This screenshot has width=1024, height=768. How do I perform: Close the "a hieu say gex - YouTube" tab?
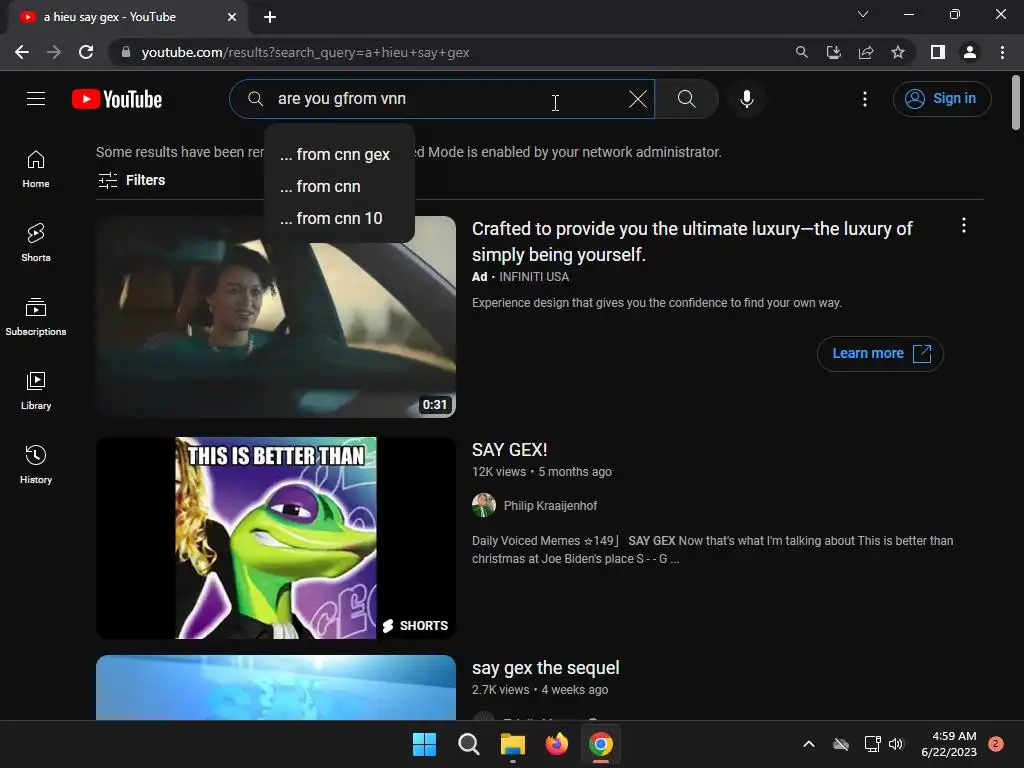[x=232, y=17]
